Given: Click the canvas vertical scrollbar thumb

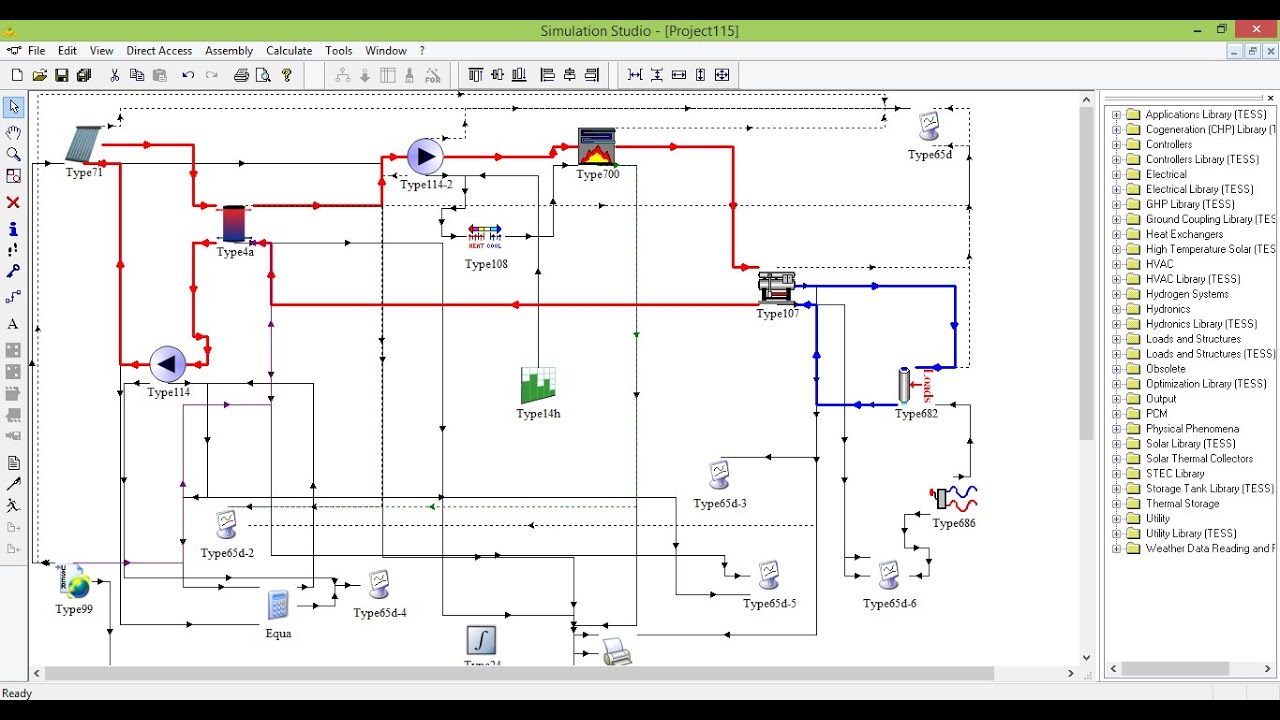Looking at the screenshot, I should [1087, 273].
